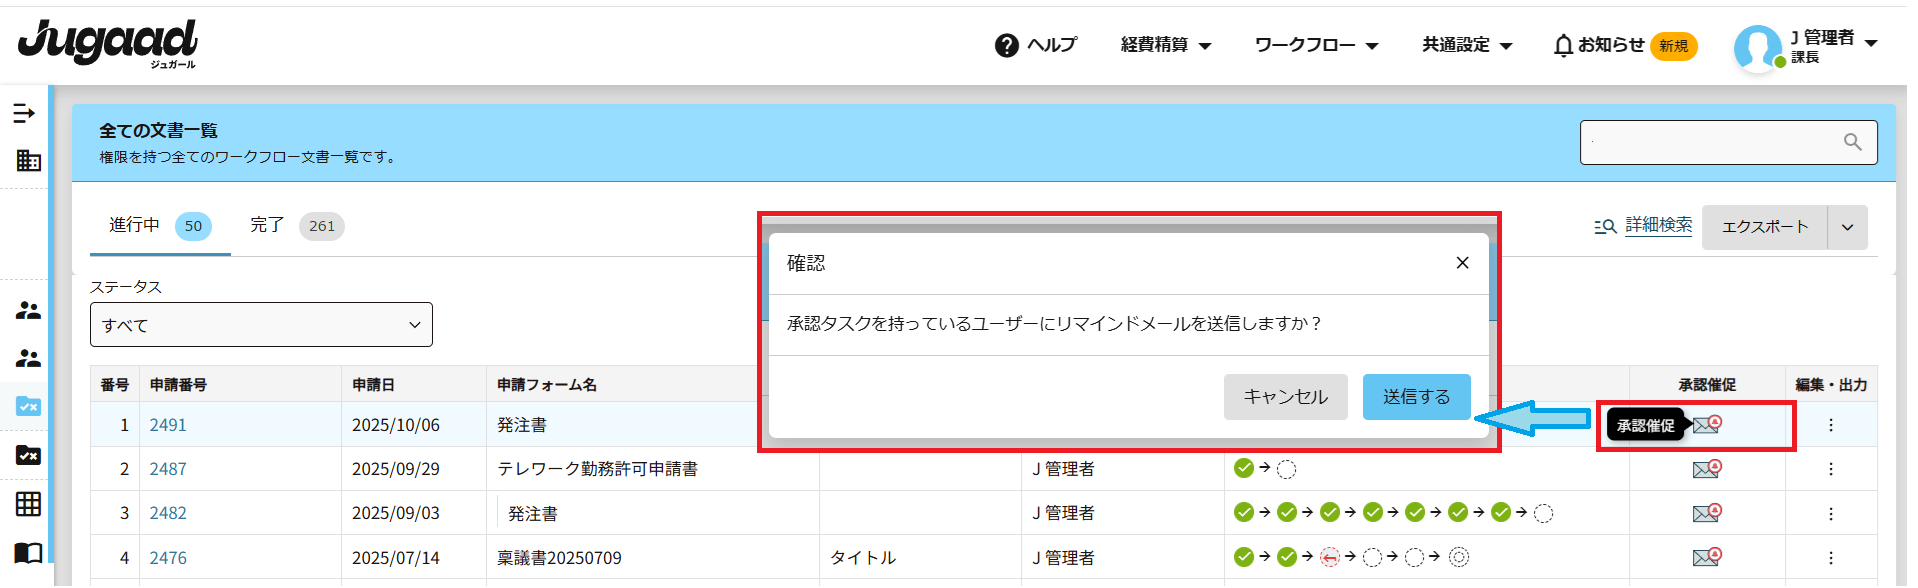Expand the 経費精算 dropdown menu
1918x588 pixels.
pyautogui.click(x=1165, y=45)
